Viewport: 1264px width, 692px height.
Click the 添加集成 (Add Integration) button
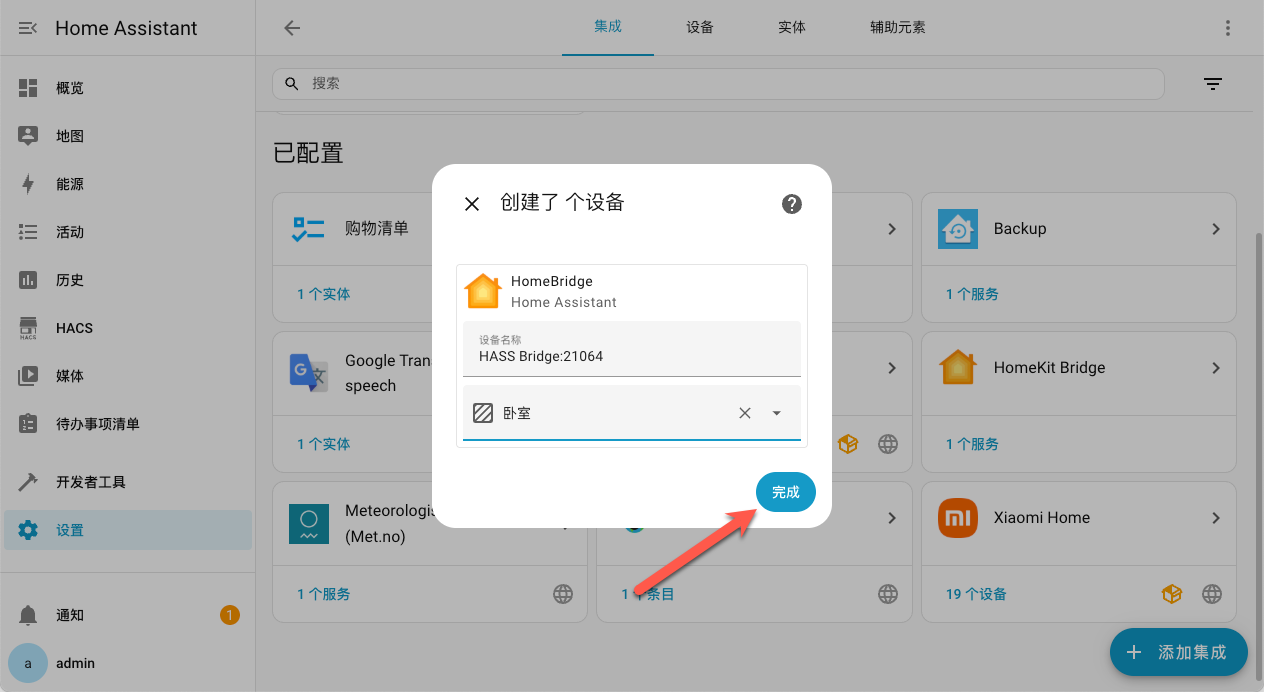(x=1178, y=652)
